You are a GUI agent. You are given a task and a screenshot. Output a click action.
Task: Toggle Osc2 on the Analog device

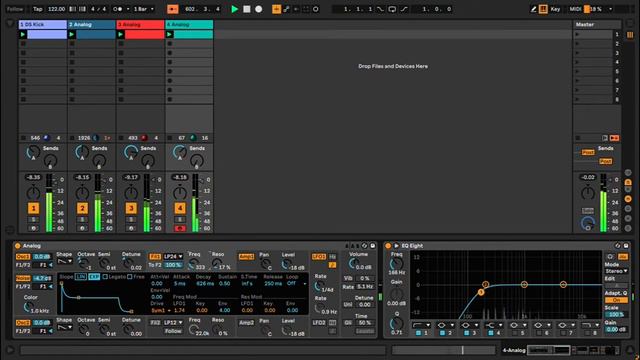coord(23,322)
